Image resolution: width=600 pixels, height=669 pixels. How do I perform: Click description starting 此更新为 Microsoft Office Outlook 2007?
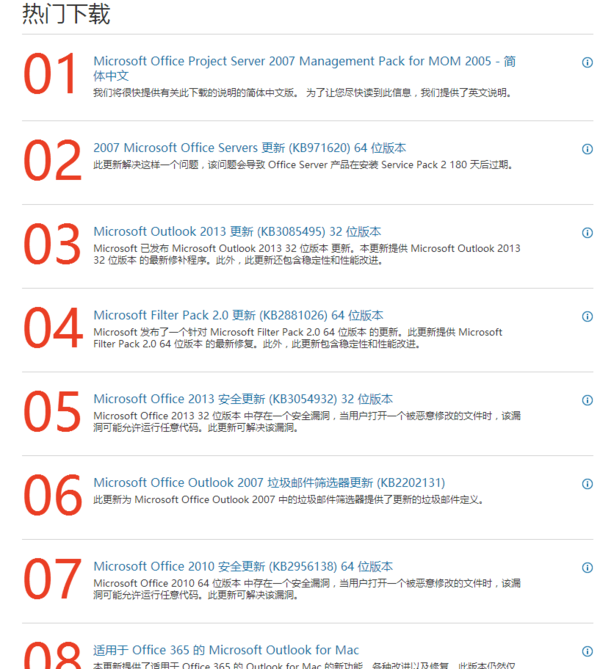coord(288,500)
